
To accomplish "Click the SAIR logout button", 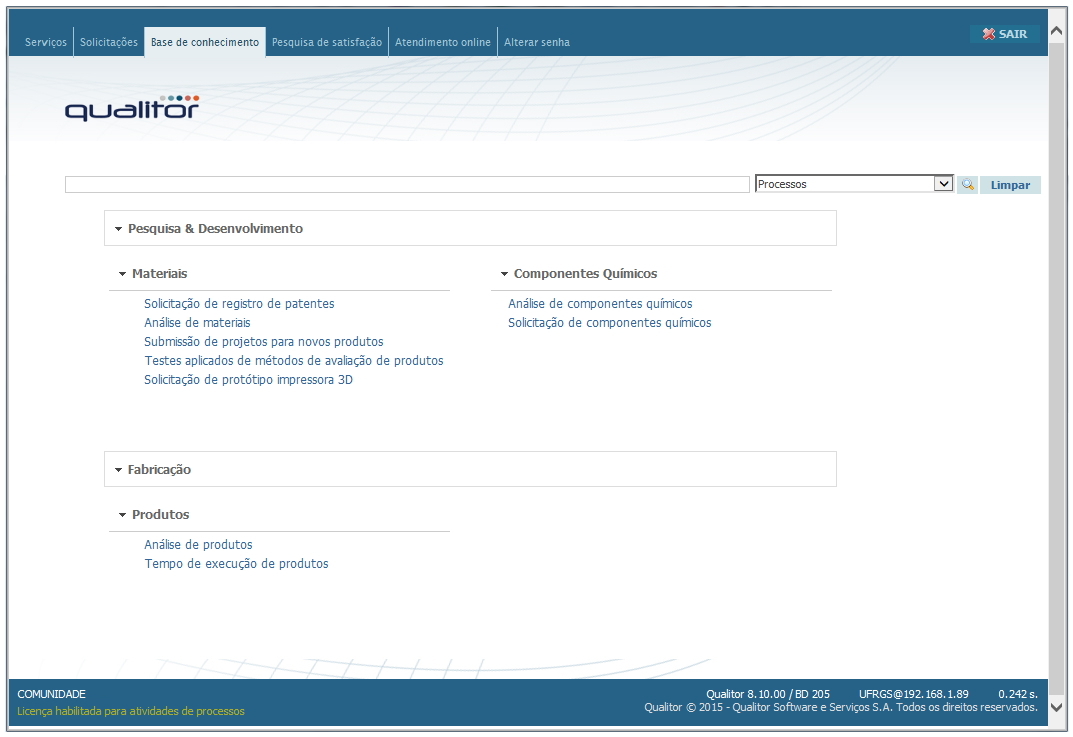I will (1005, 34).
